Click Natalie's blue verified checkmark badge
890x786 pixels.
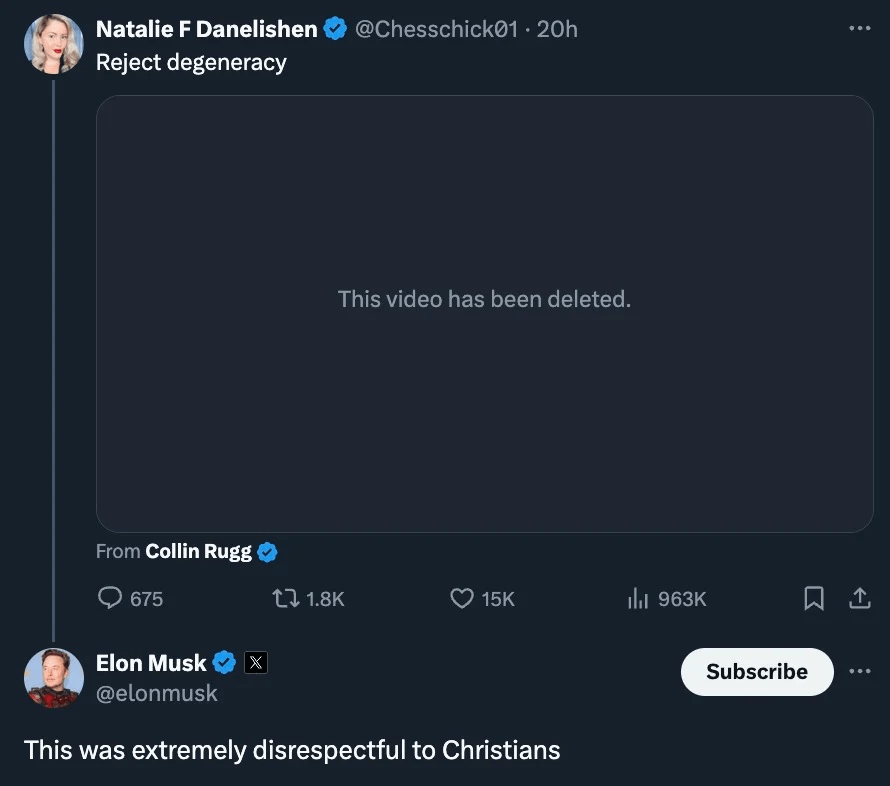pos(335,28)
